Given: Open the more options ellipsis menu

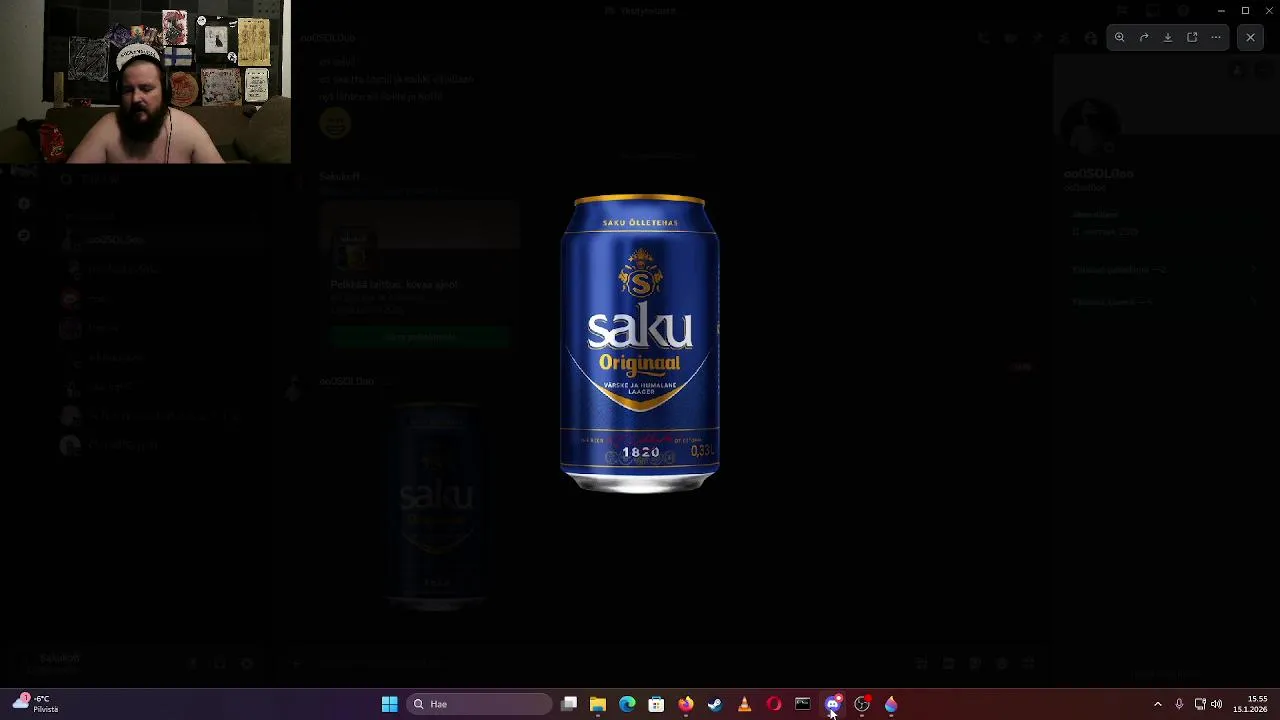Looking at the screenshot, I should (1216, 37).
